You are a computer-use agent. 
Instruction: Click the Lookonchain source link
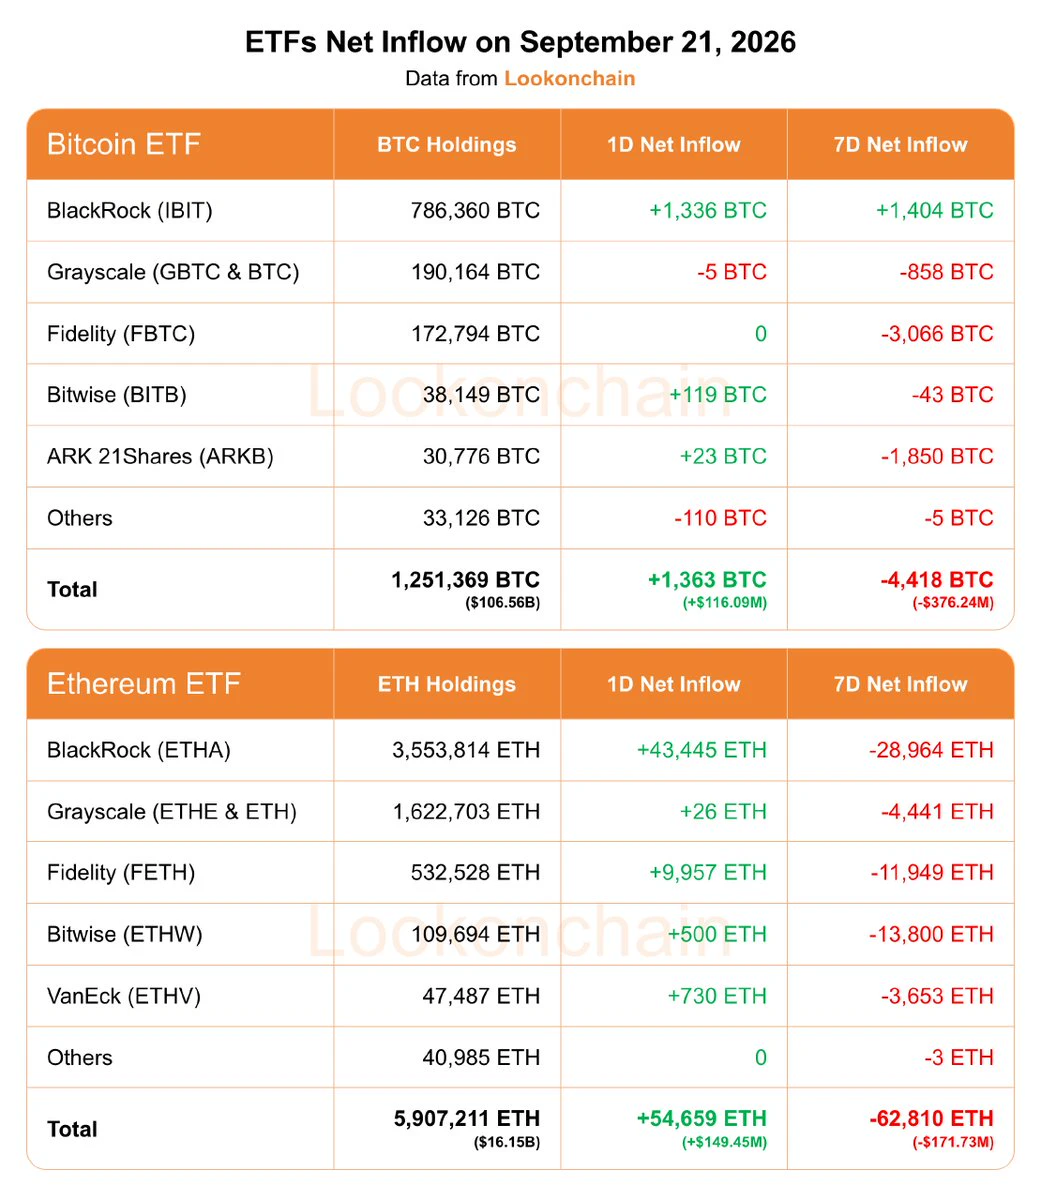coord(569,78)
